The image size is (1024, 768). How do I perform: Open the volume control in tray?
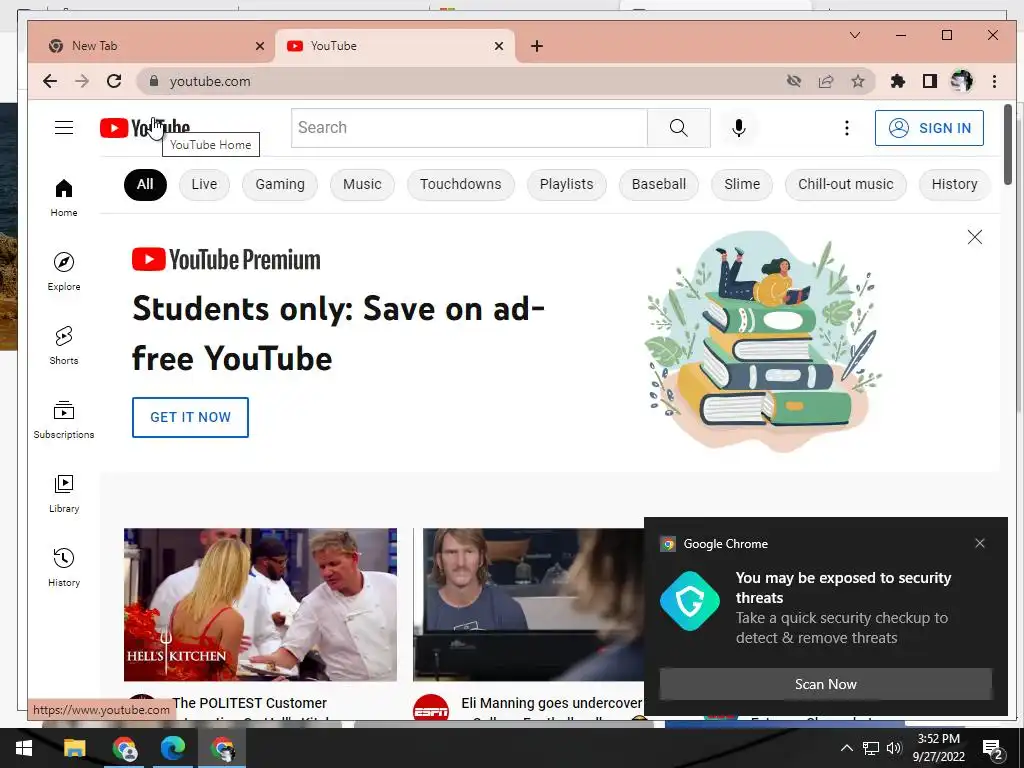tap(894, 748)
